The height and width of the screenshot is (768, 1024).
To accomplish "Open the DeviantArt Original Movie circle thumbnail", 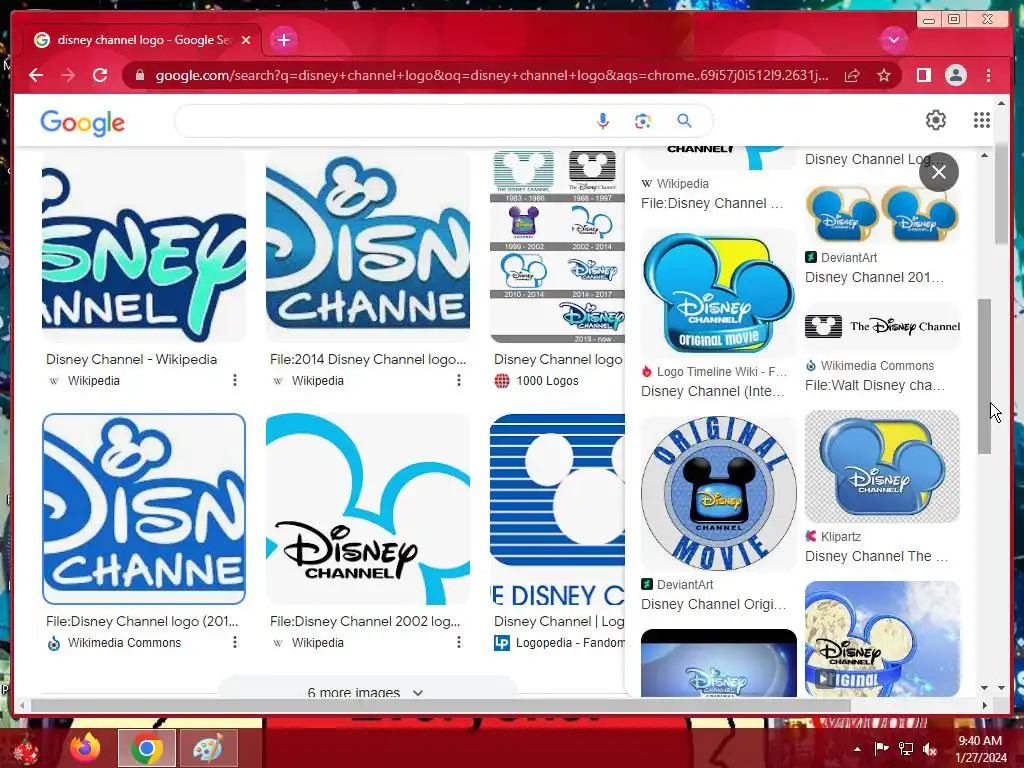I will coord(718,494).
